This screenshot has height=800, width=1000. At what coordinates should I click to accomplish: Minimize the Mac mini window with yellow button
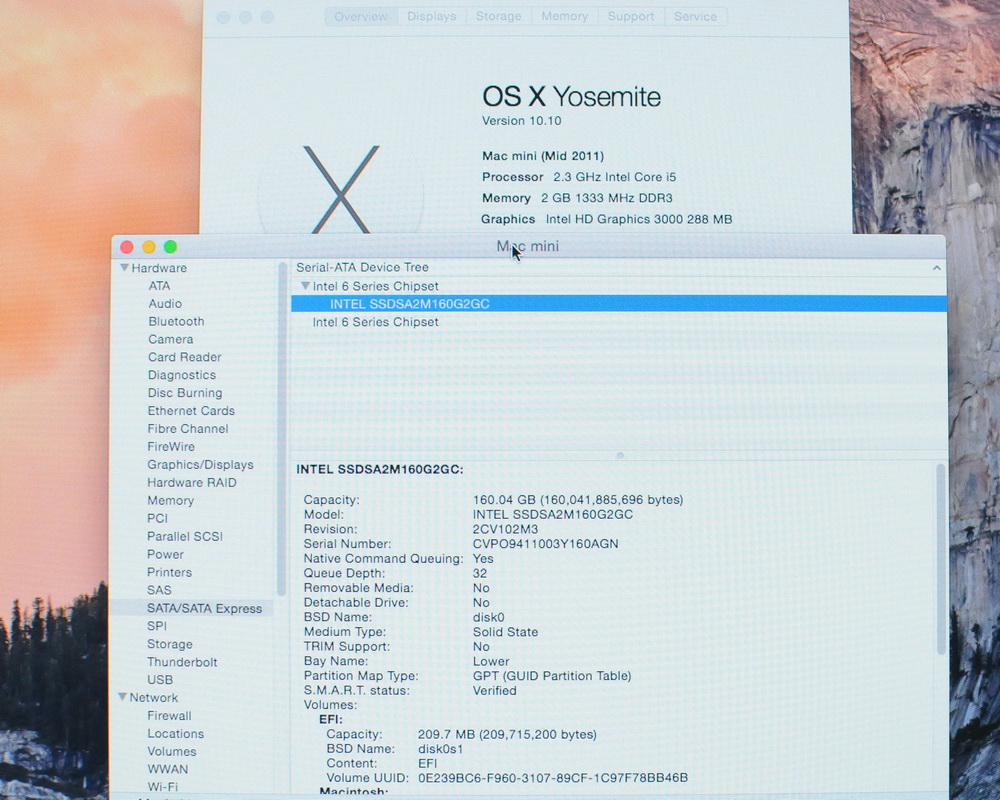pyautogui.click(x=149, y=247)
